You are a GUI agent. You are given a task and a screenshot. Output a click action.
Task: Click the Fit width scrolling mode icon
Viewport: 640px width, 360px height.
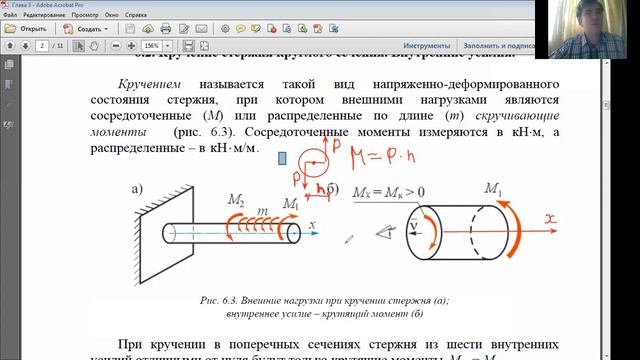click(x=188, y=46)
